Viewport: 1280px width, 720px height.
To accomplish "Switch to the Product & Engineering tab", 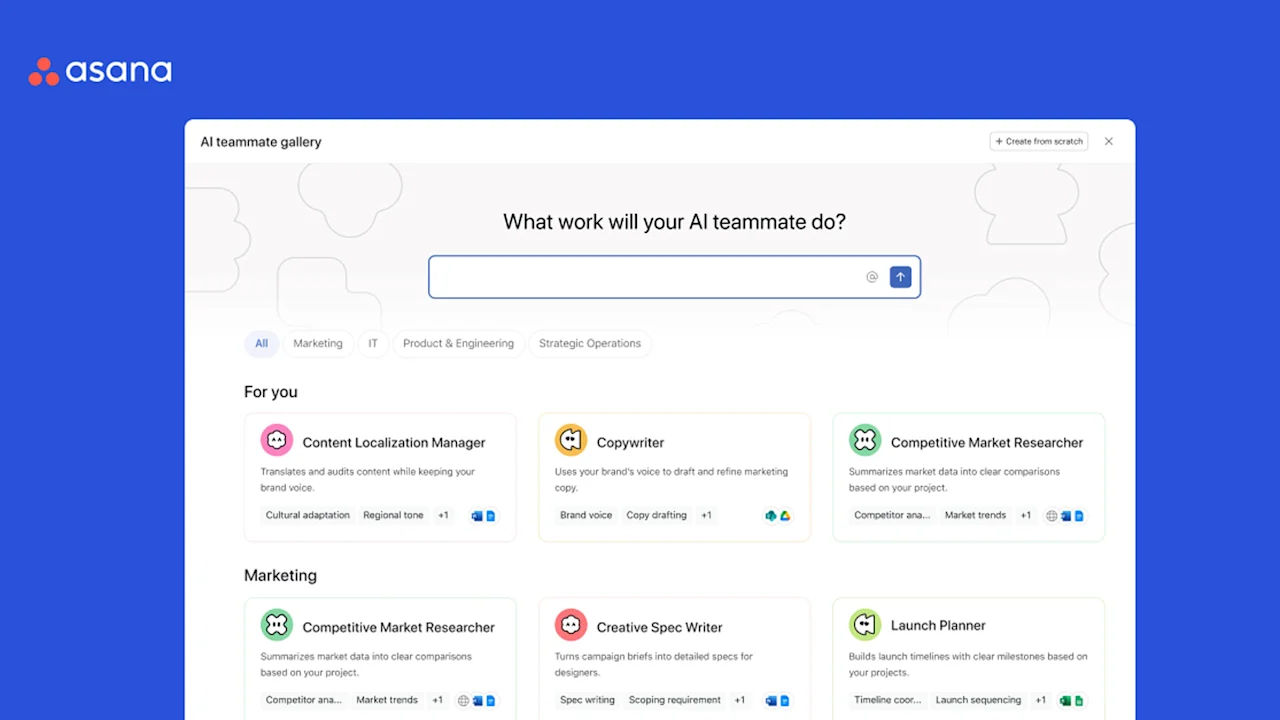I will (x=458, y=343).
